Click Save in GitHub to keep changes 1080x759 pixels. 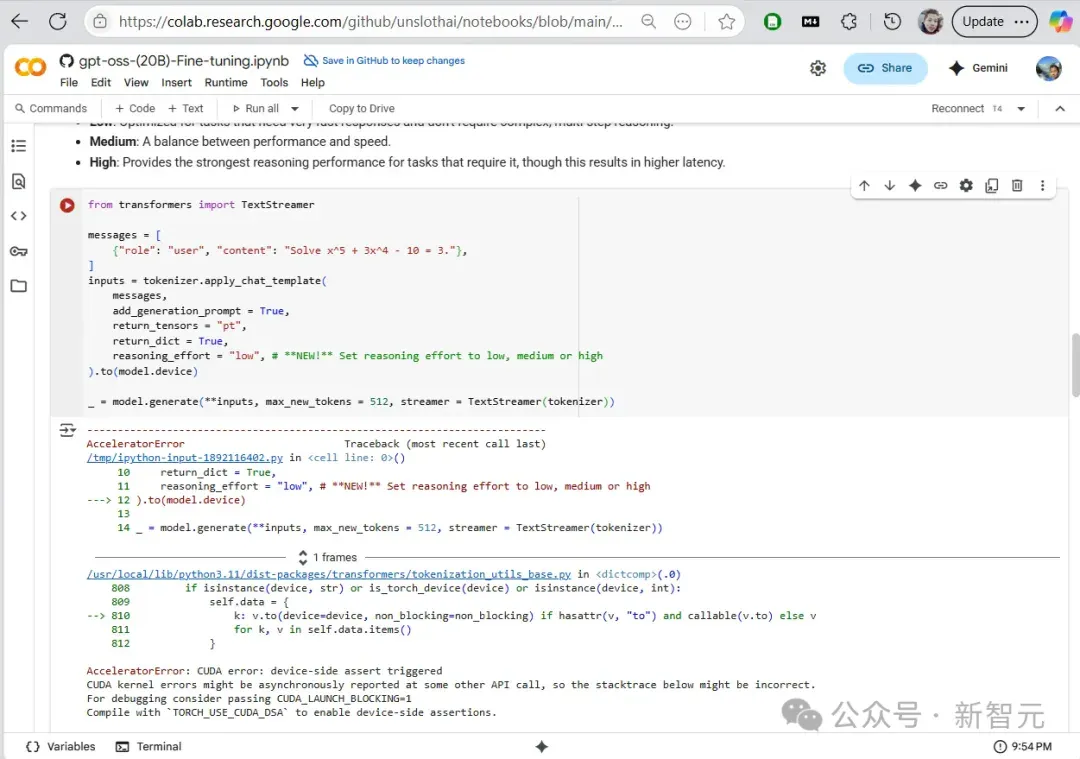384,61
